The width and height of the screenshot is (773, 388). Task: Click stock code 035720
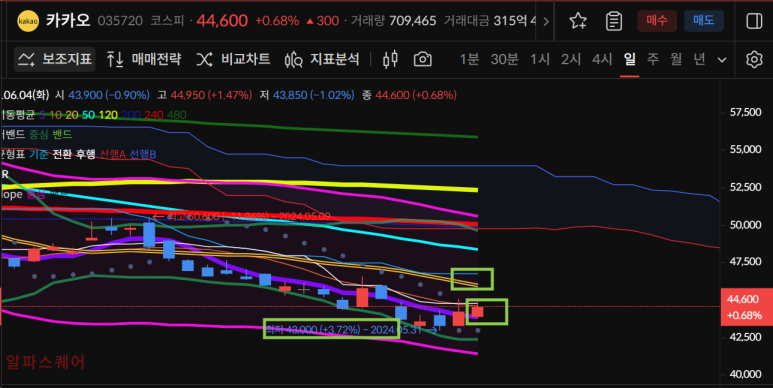point(120,21)
